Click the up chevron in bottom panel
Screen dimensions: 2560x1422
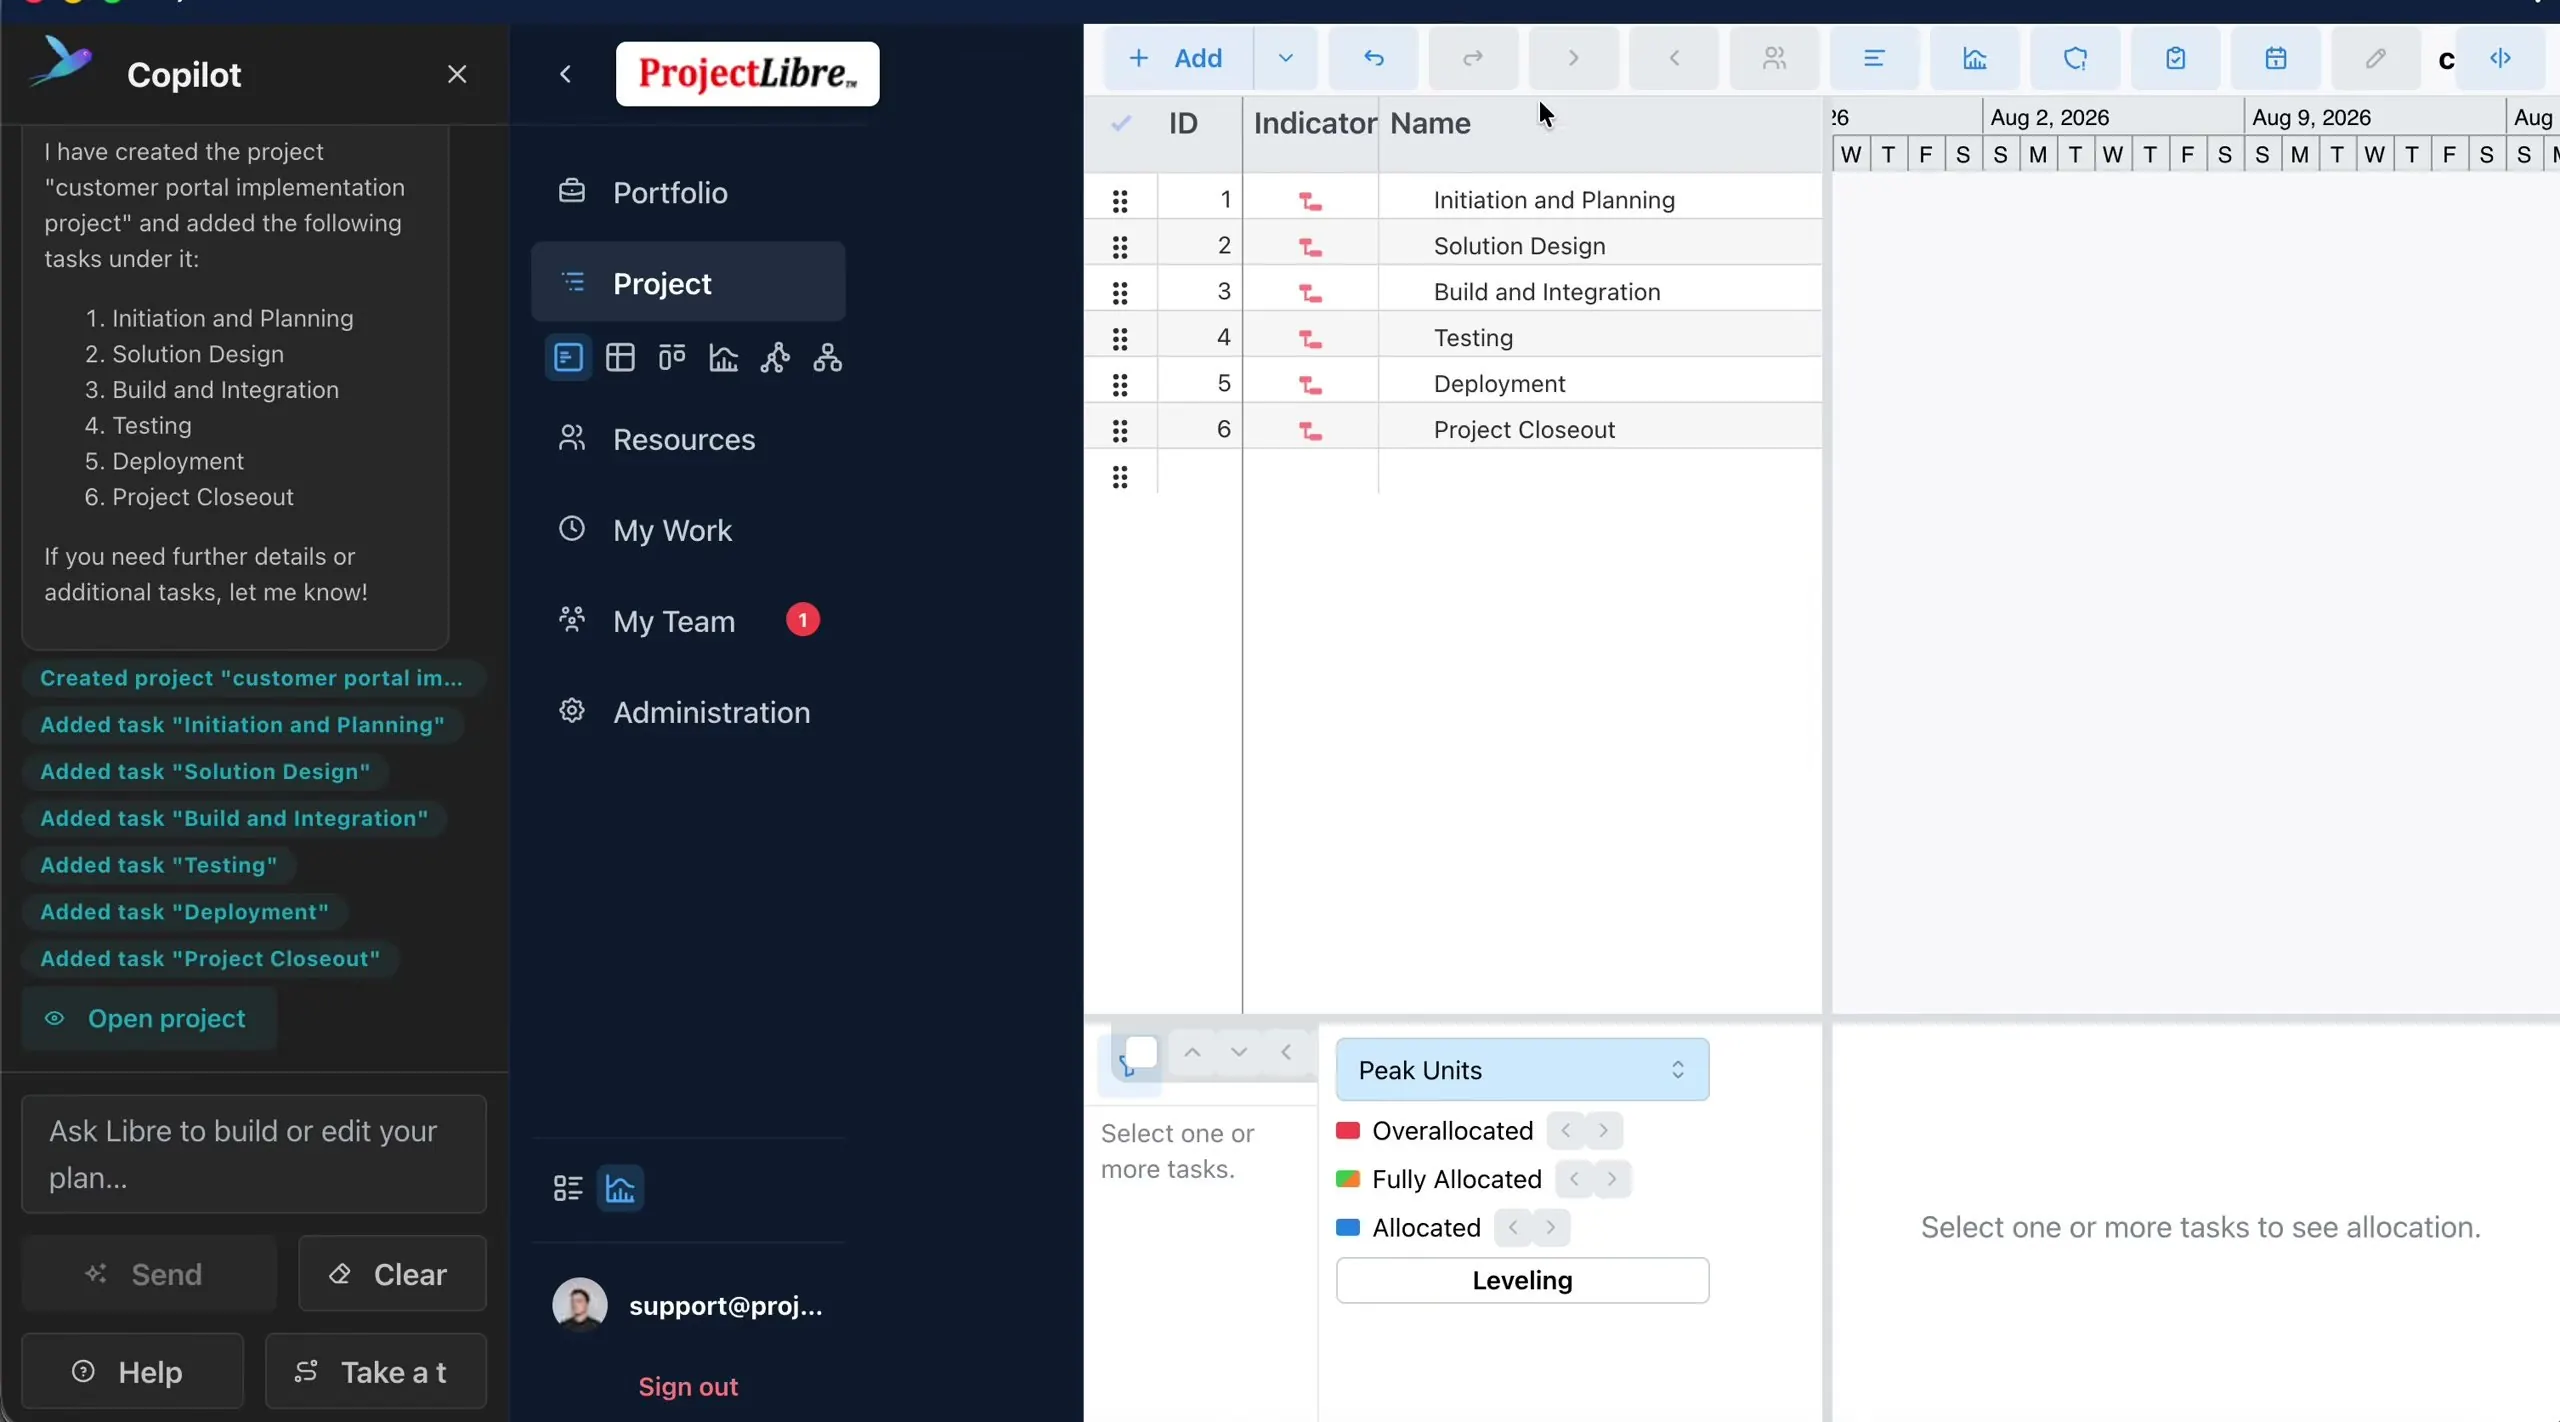pyautogui.click(x=1192, y=1052)
